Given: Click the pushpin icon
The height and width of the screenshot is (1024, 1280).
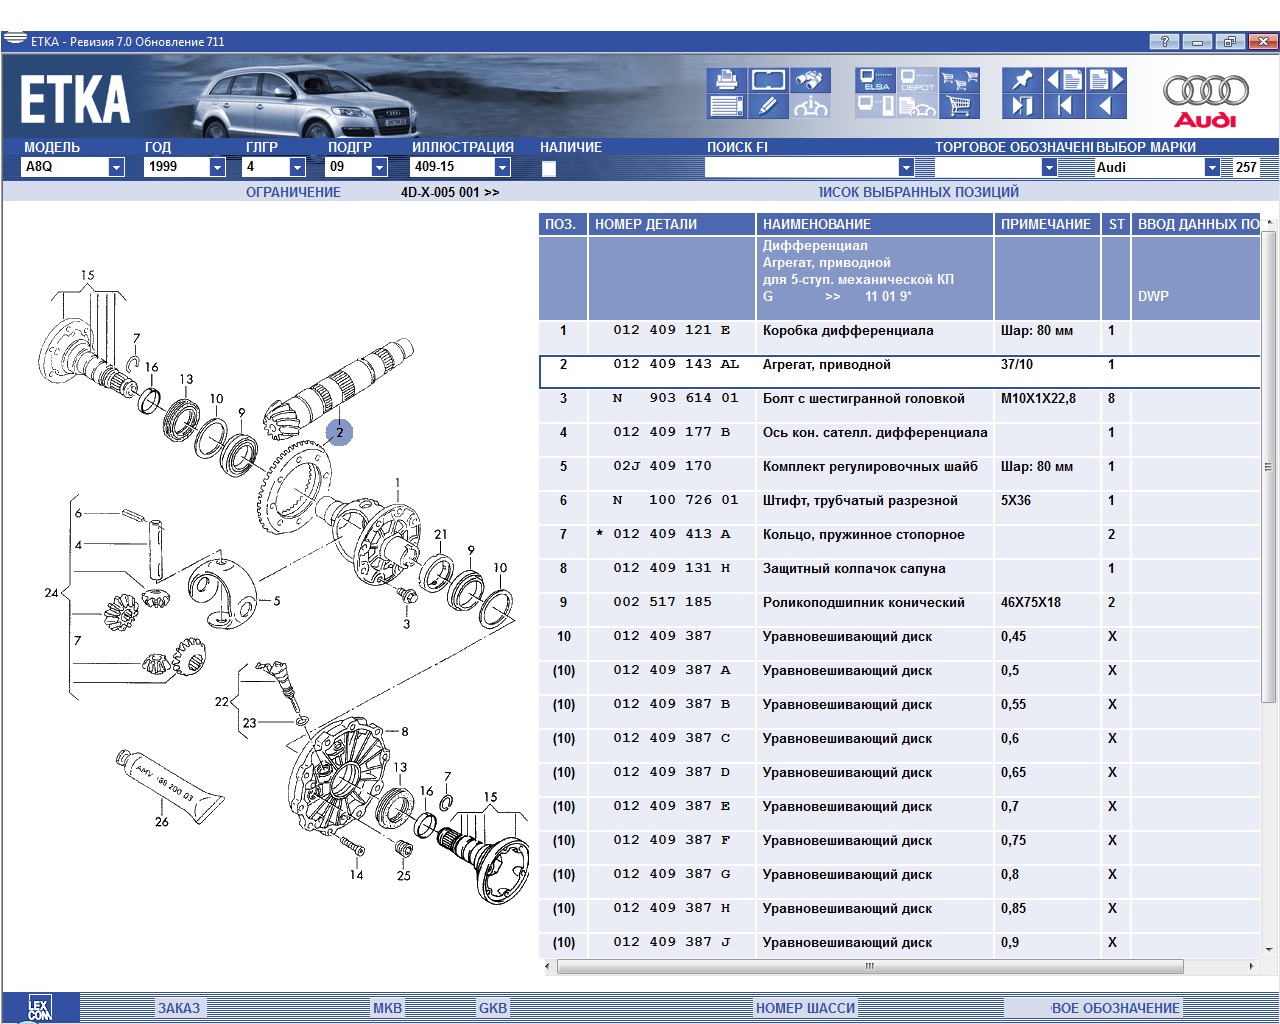Looking at the screenshot, I should tap(1021, 80).
